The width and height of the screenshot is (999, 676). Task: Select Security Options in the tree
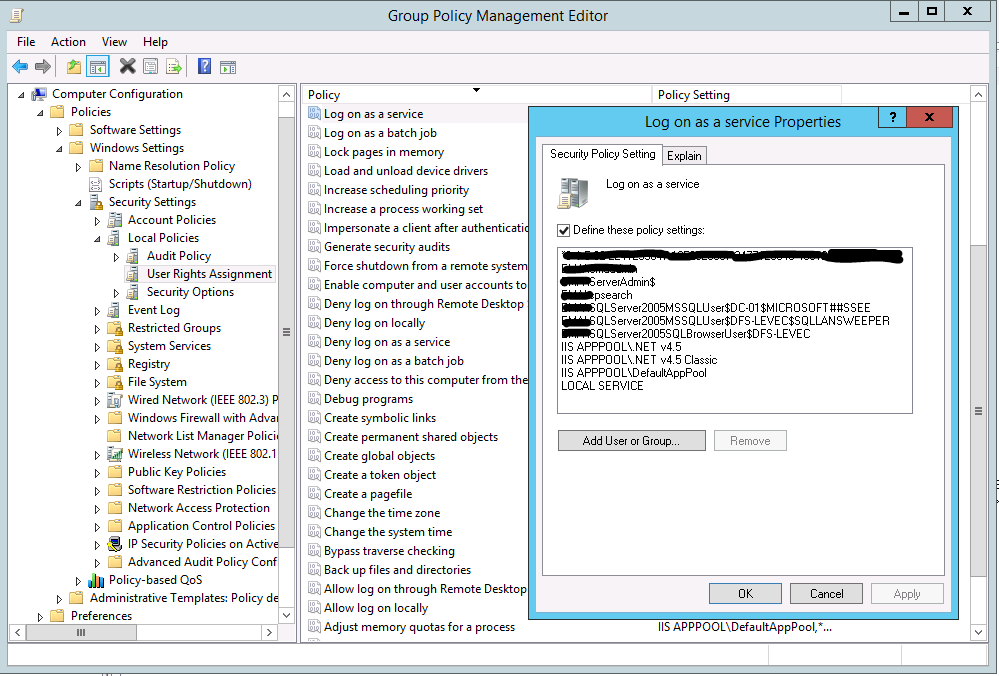click(x=190, y=292)
